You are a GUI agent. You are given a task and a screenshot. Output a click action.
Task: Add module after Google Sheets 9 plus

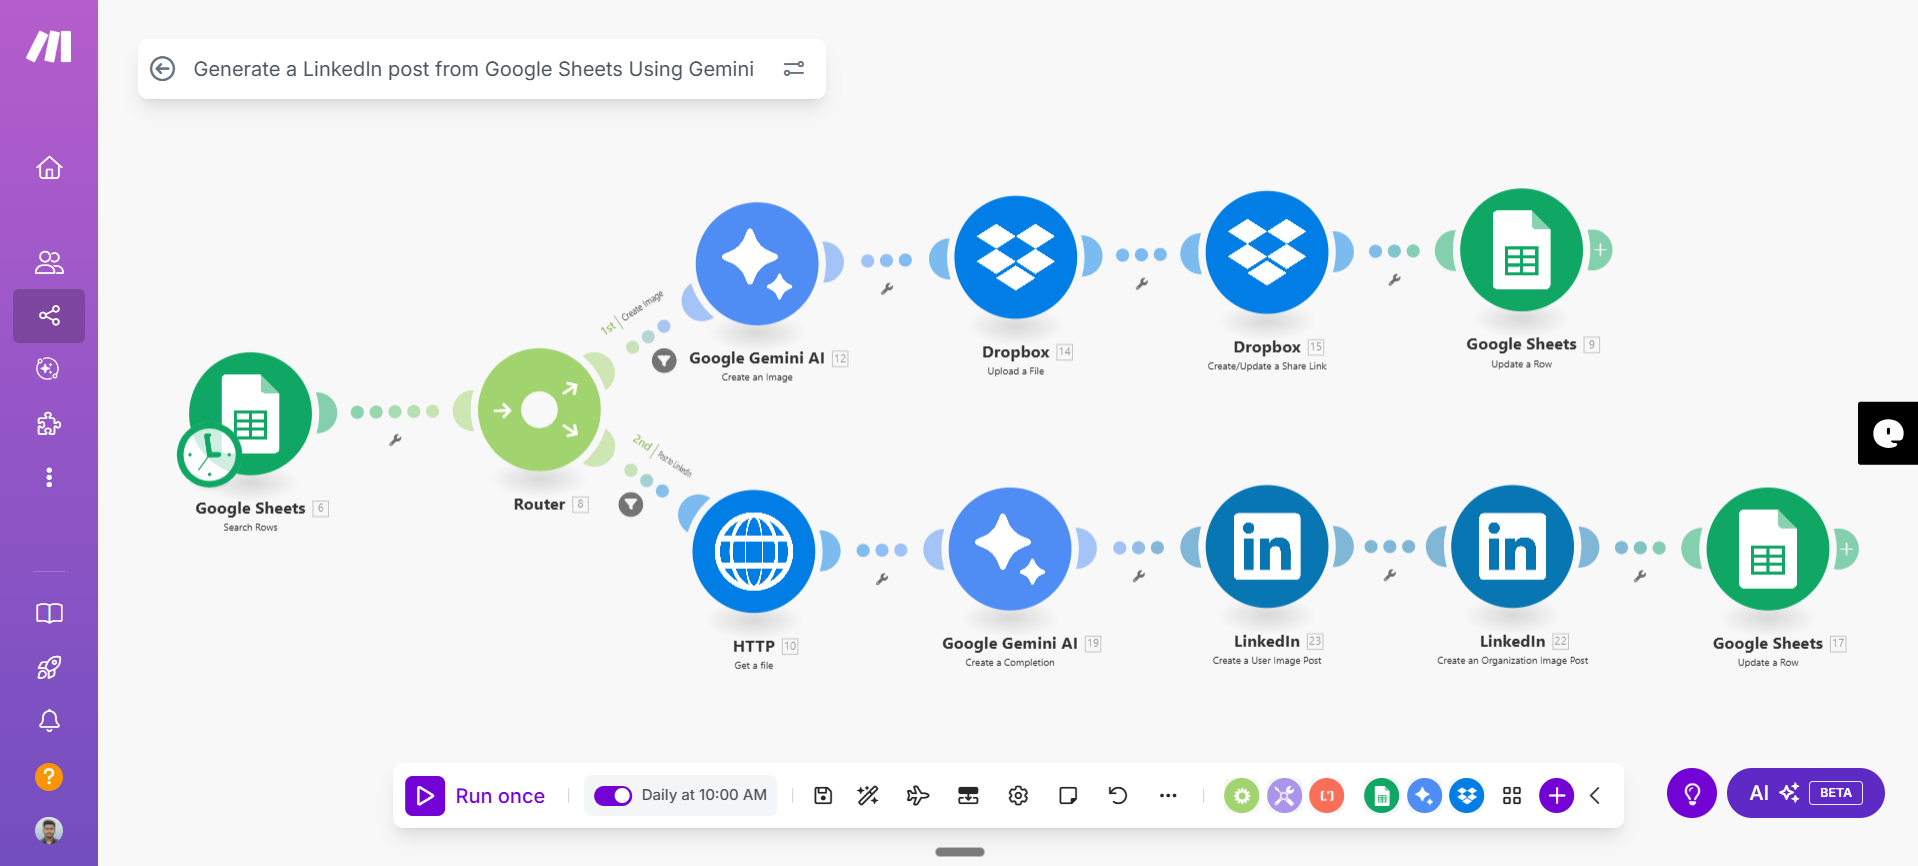click(x=1600, y=250)
